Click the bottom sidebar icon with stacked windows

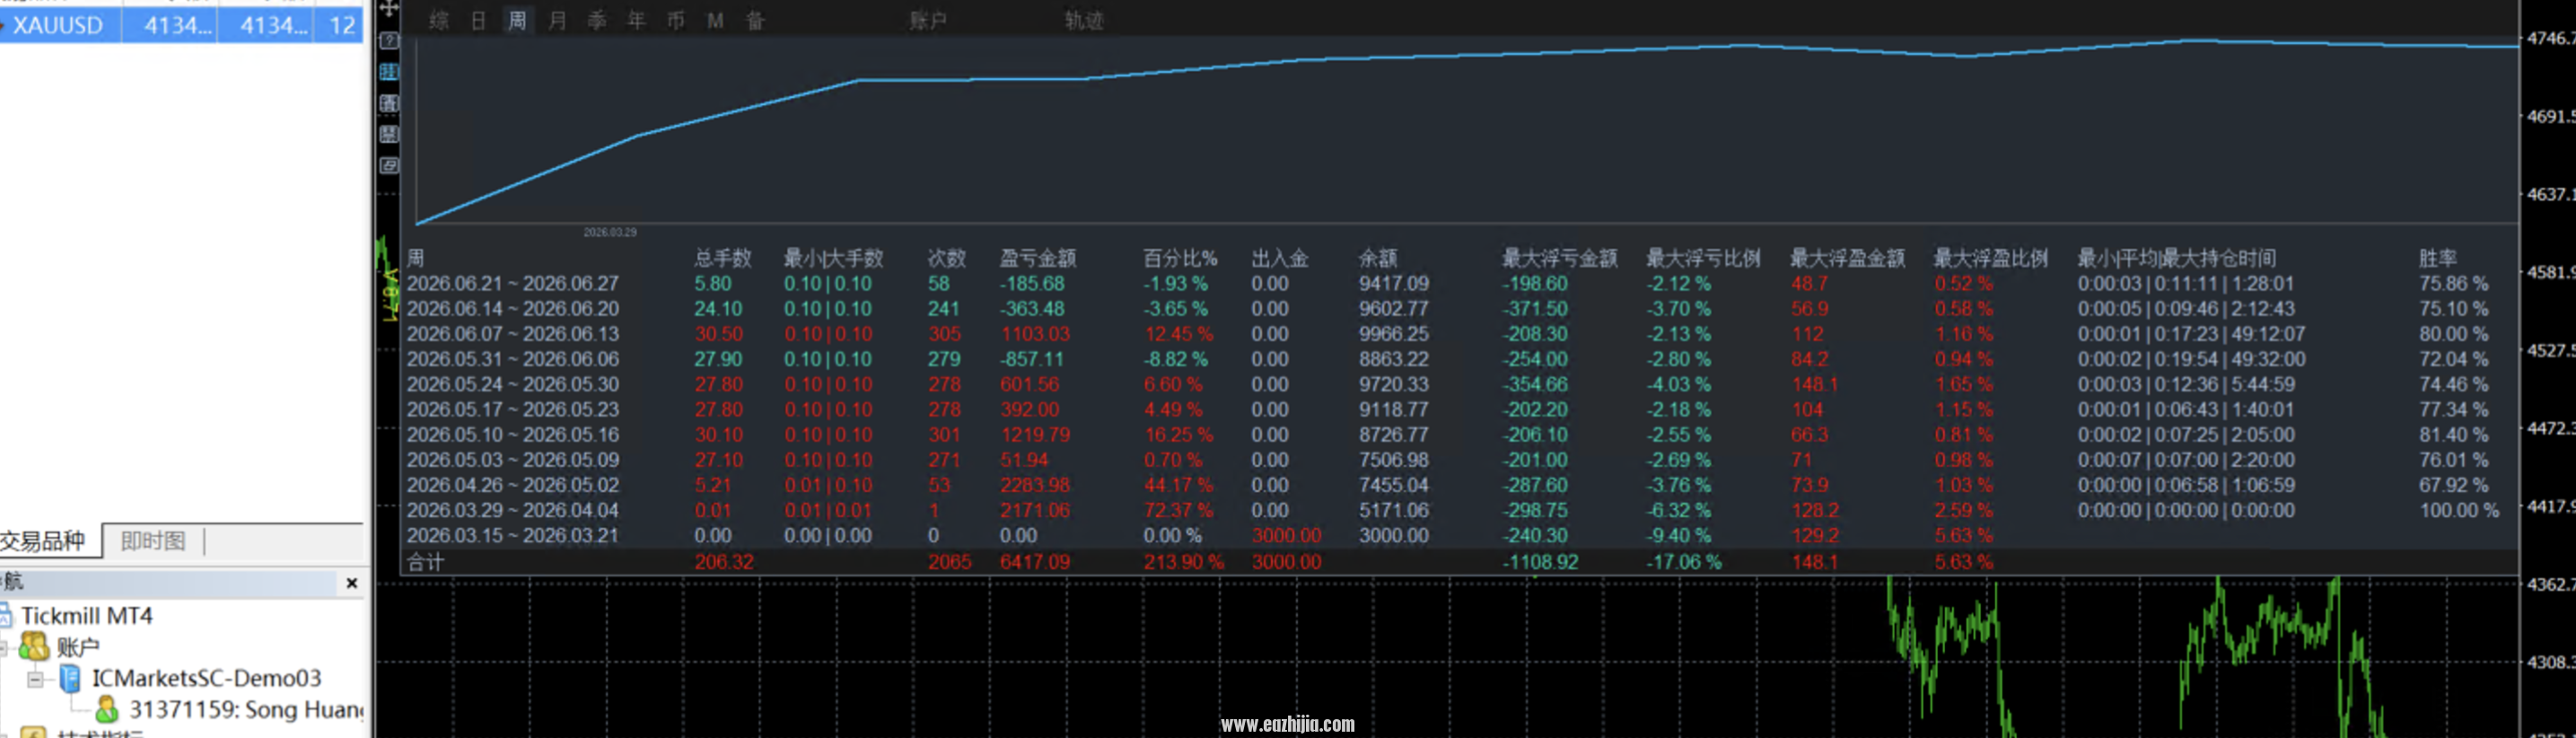(x=390, y=165)
